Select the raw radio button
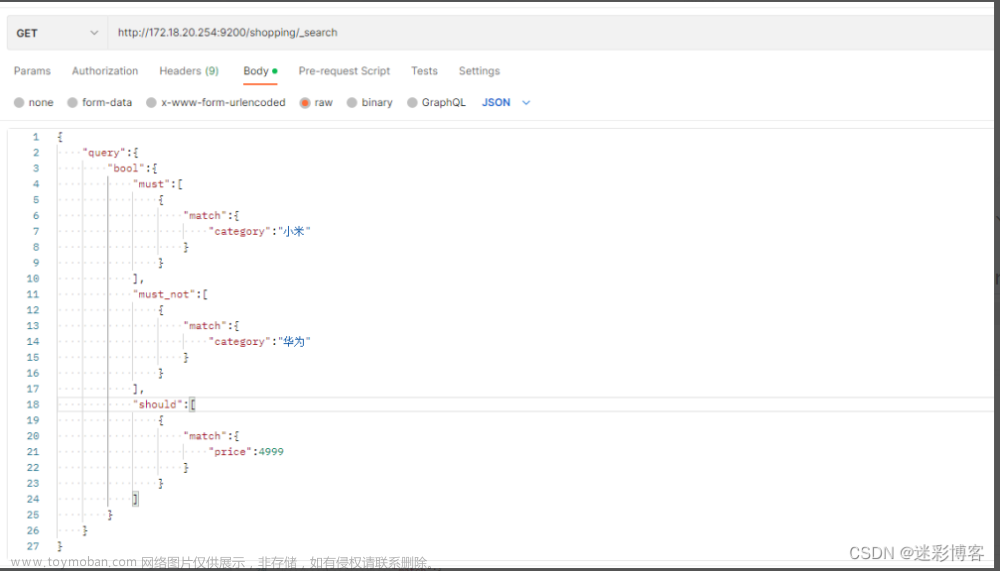The width and height of the screenshot is (1000, 571). click(x=305, y=103)
